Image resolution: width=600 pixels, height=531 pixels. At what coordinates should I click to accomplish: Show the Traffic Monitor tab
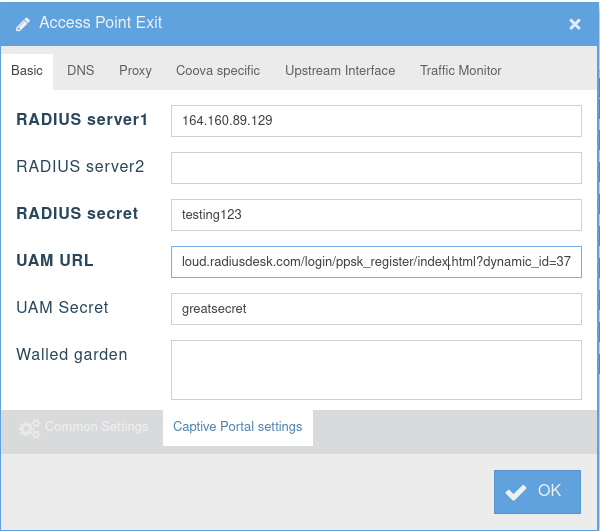point(460,71)
